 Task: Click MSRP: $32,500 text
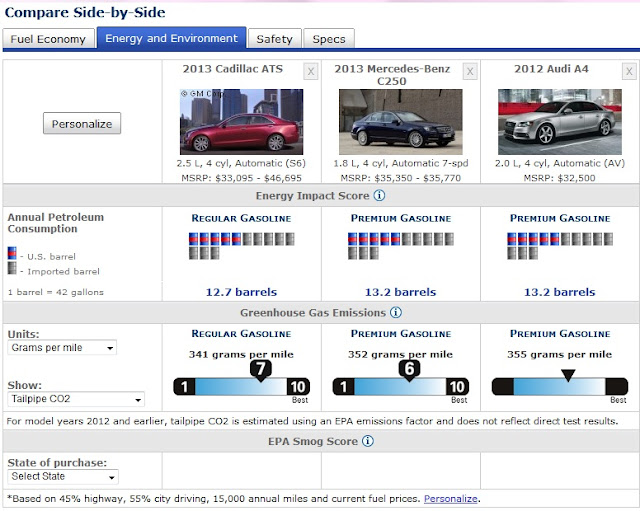[x=560, y=178]
